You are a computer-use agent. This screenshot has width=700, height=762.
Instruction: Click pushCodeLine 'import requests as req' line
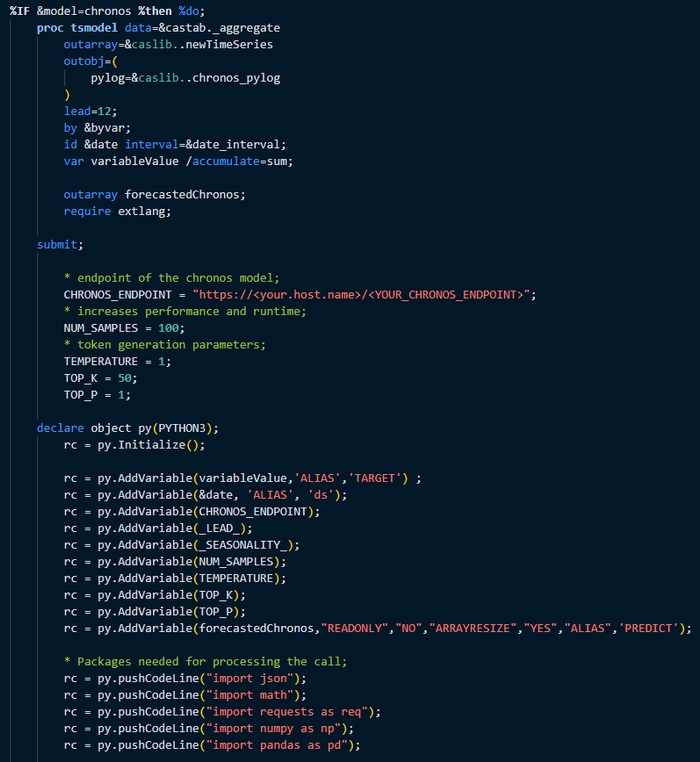(222, 712)
